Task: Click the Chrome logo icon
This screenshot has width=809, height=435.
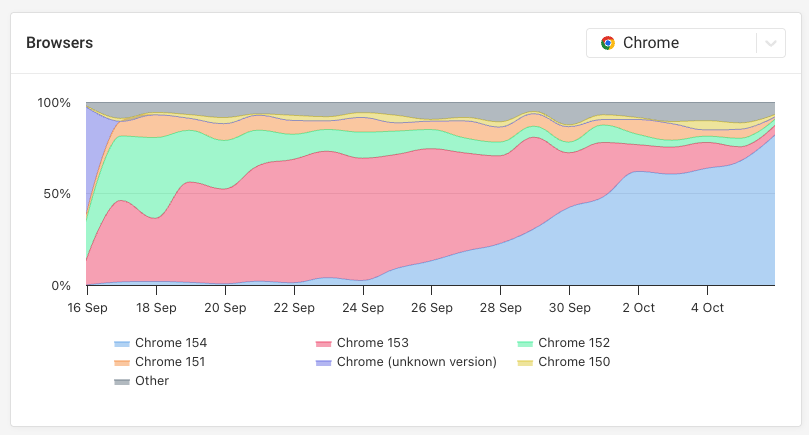Action: pos(608,43)
